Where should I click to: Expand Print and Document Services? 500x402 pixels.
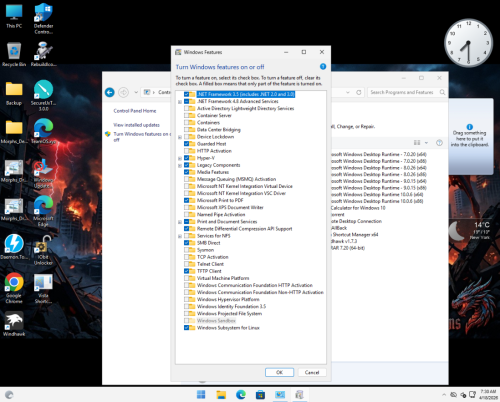(x=180, y=222)
